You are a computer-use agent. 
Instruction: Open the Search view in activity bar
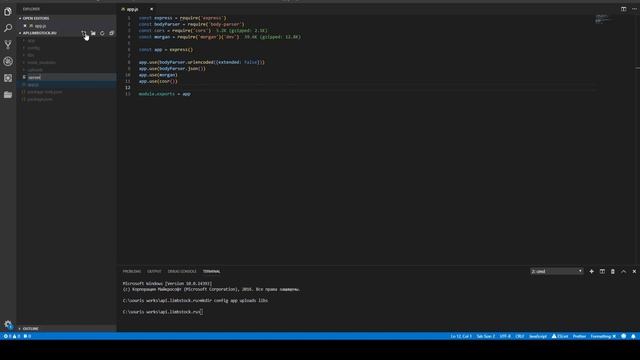[8, 28]
